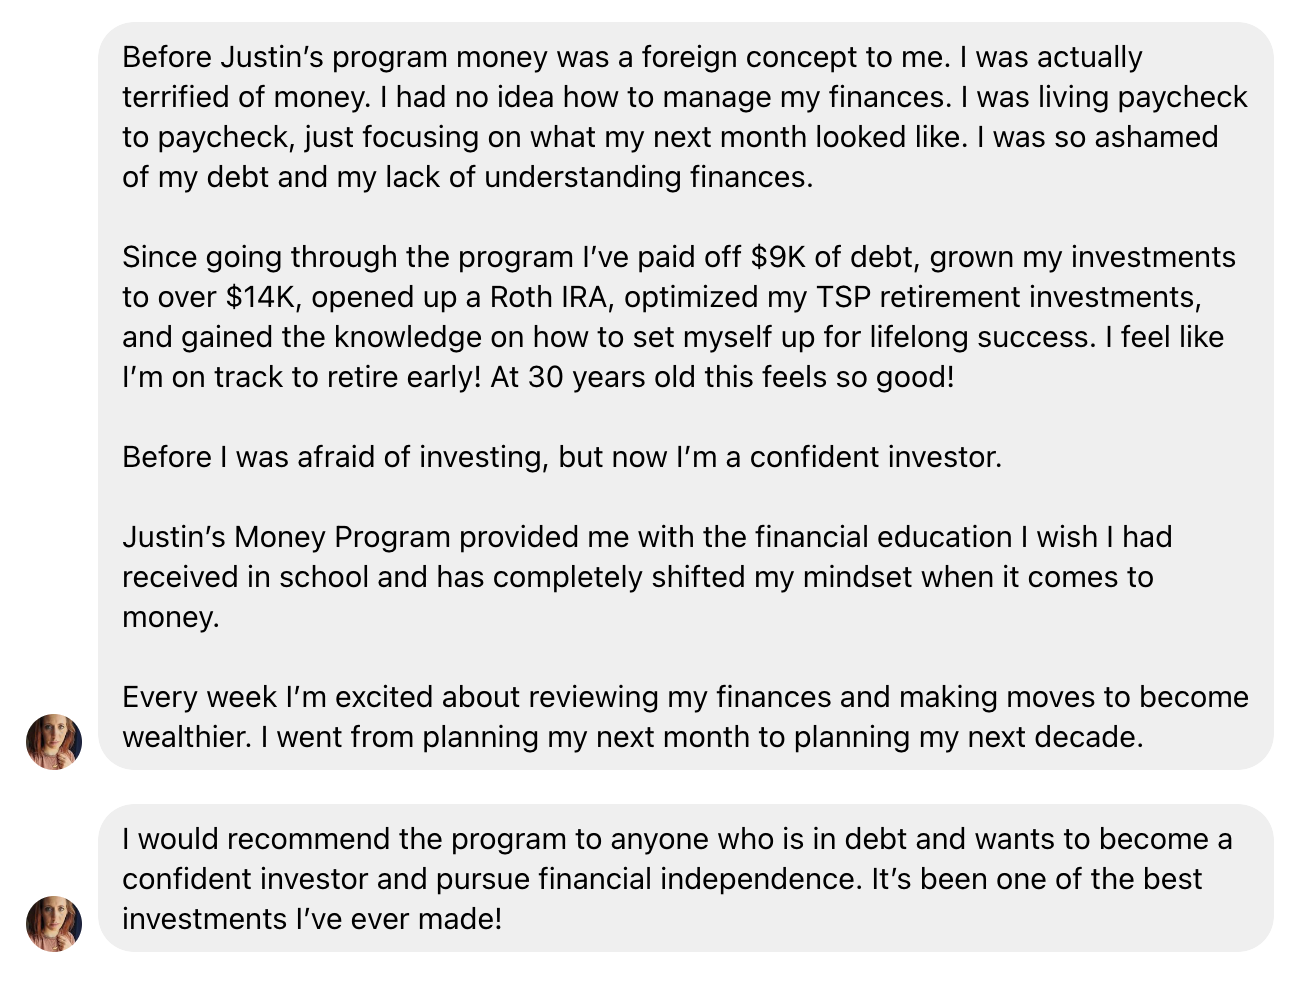Select the line "Before I was afraid of investing"
Viewport: 1290px width, 990px height.
[x=562, y=457]
